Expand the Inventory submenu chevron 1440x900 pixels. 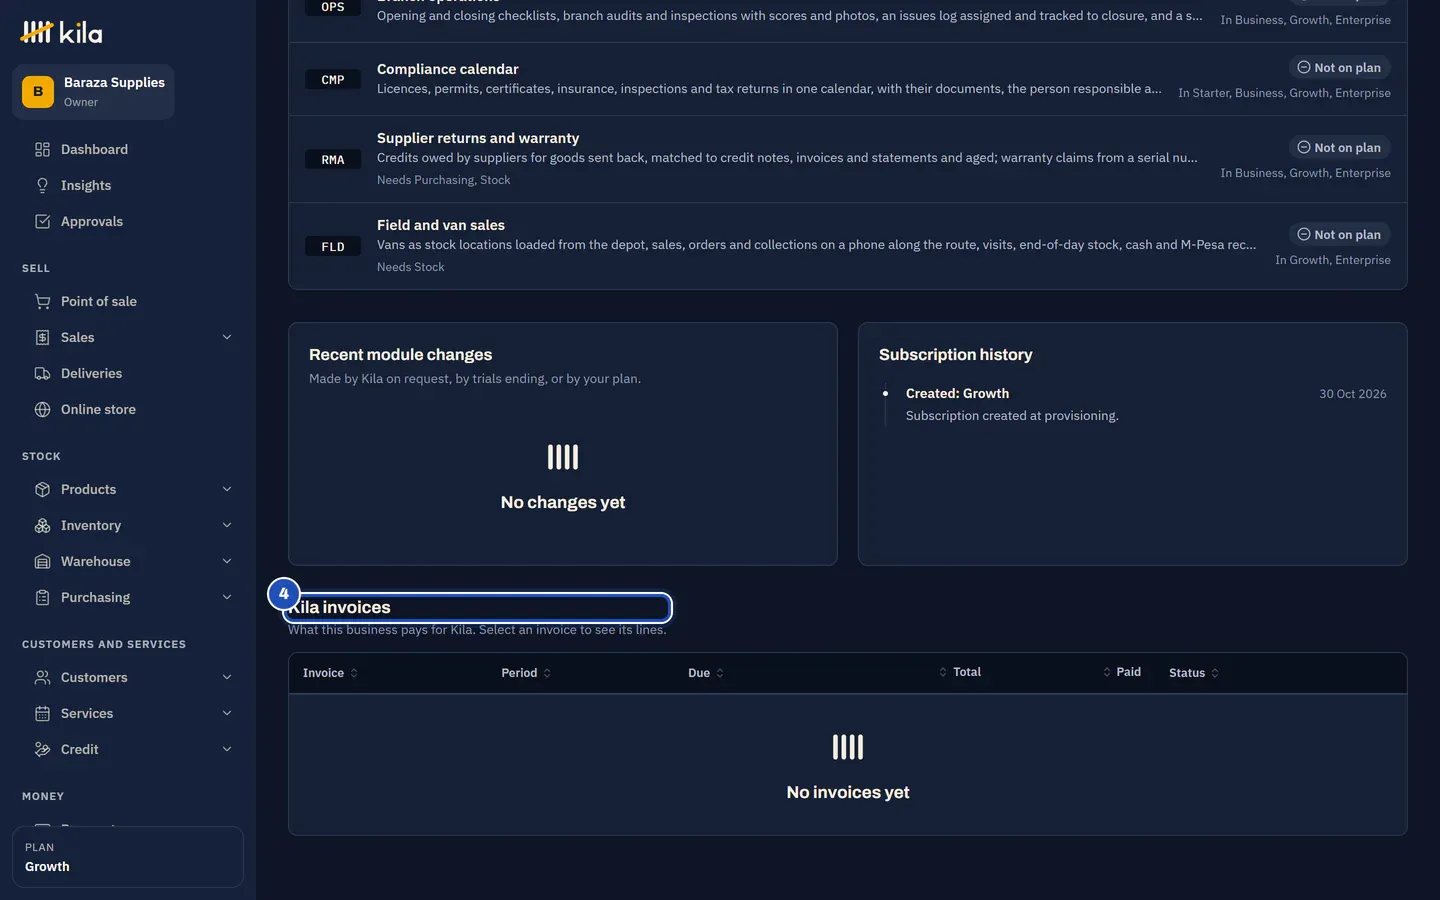227,526
